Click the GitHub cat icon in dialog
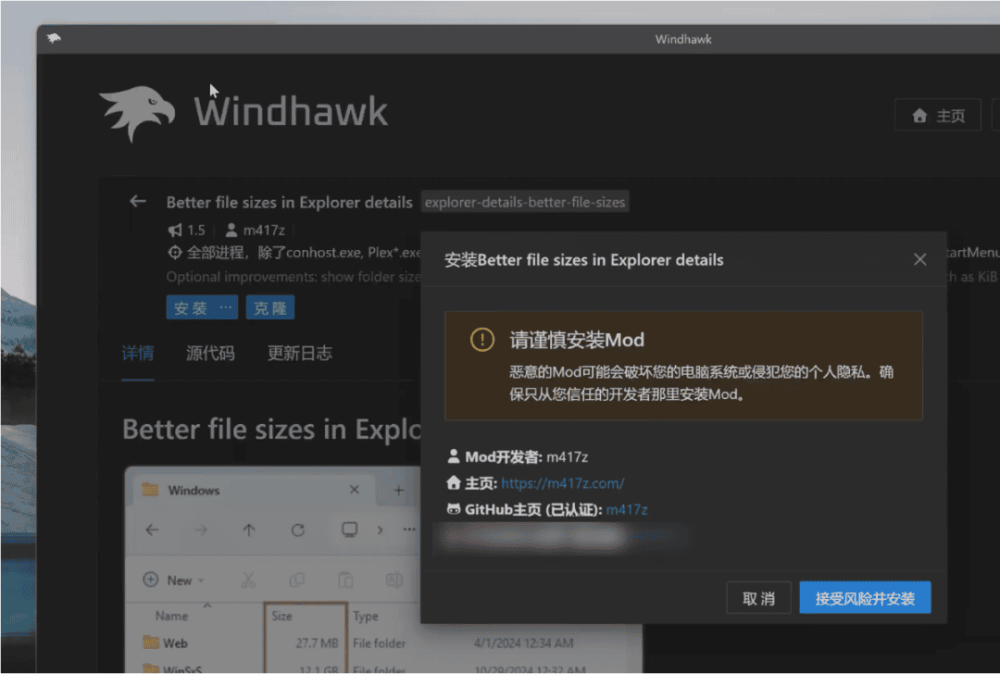The width and height of the screenshot is (1000, 674). click(x=453, y=509)
